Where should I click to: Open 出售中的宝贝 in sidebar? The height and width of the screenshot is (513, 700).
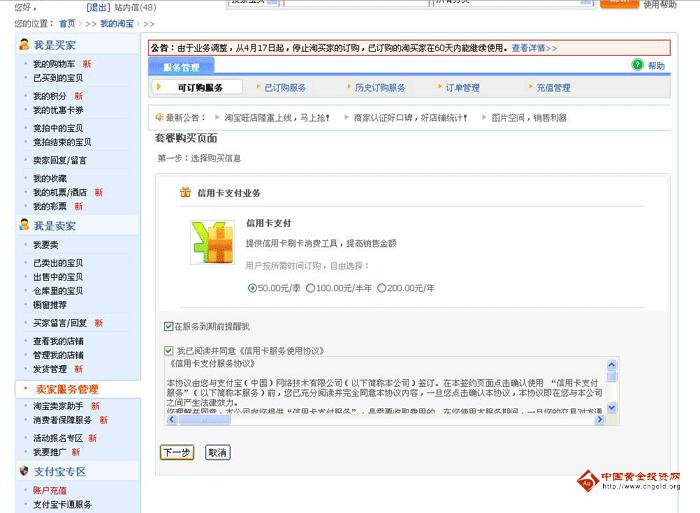tap(58, 277)
